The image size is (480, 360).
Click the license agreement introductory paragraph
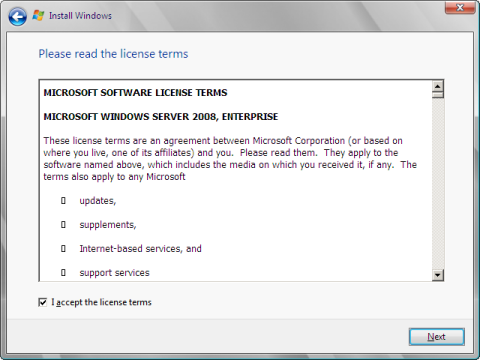[230, 159]
